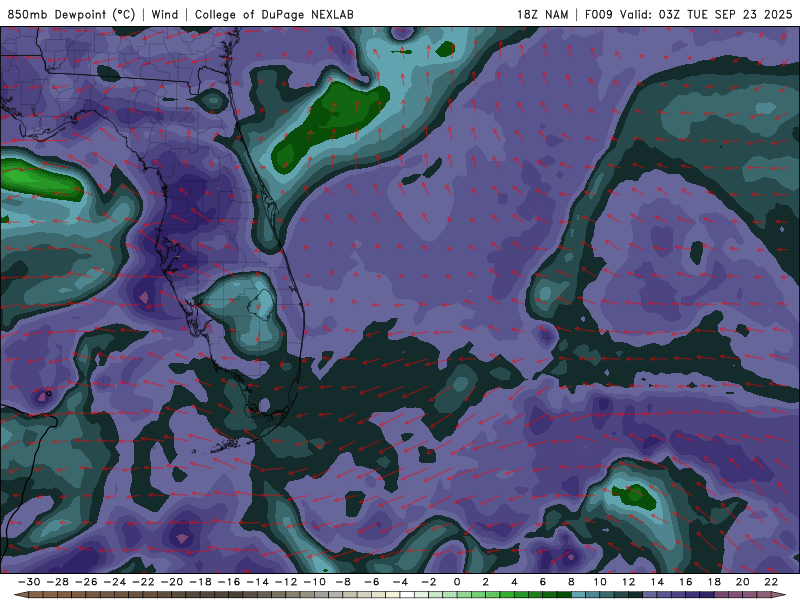The image size is (800, 600).
Task: Click the -10 value on the color scale
Action: 315,582
